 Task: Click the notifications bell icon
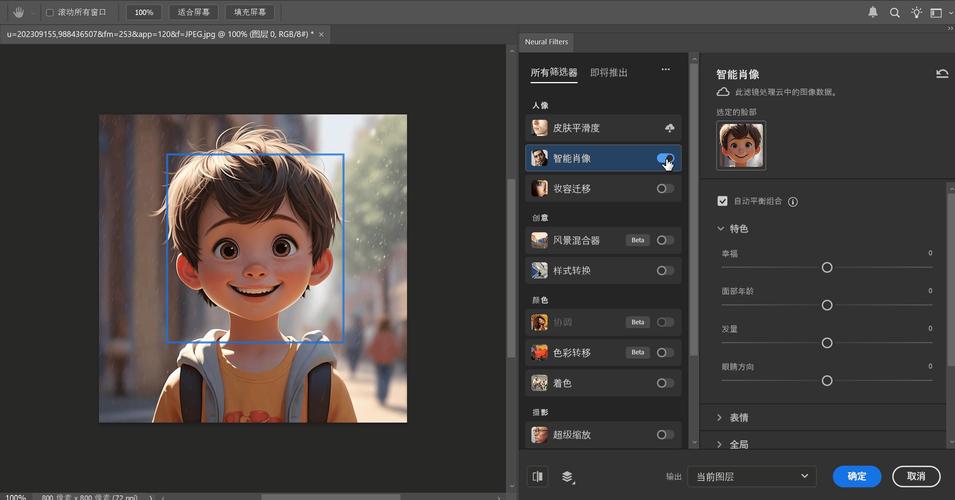872,12
